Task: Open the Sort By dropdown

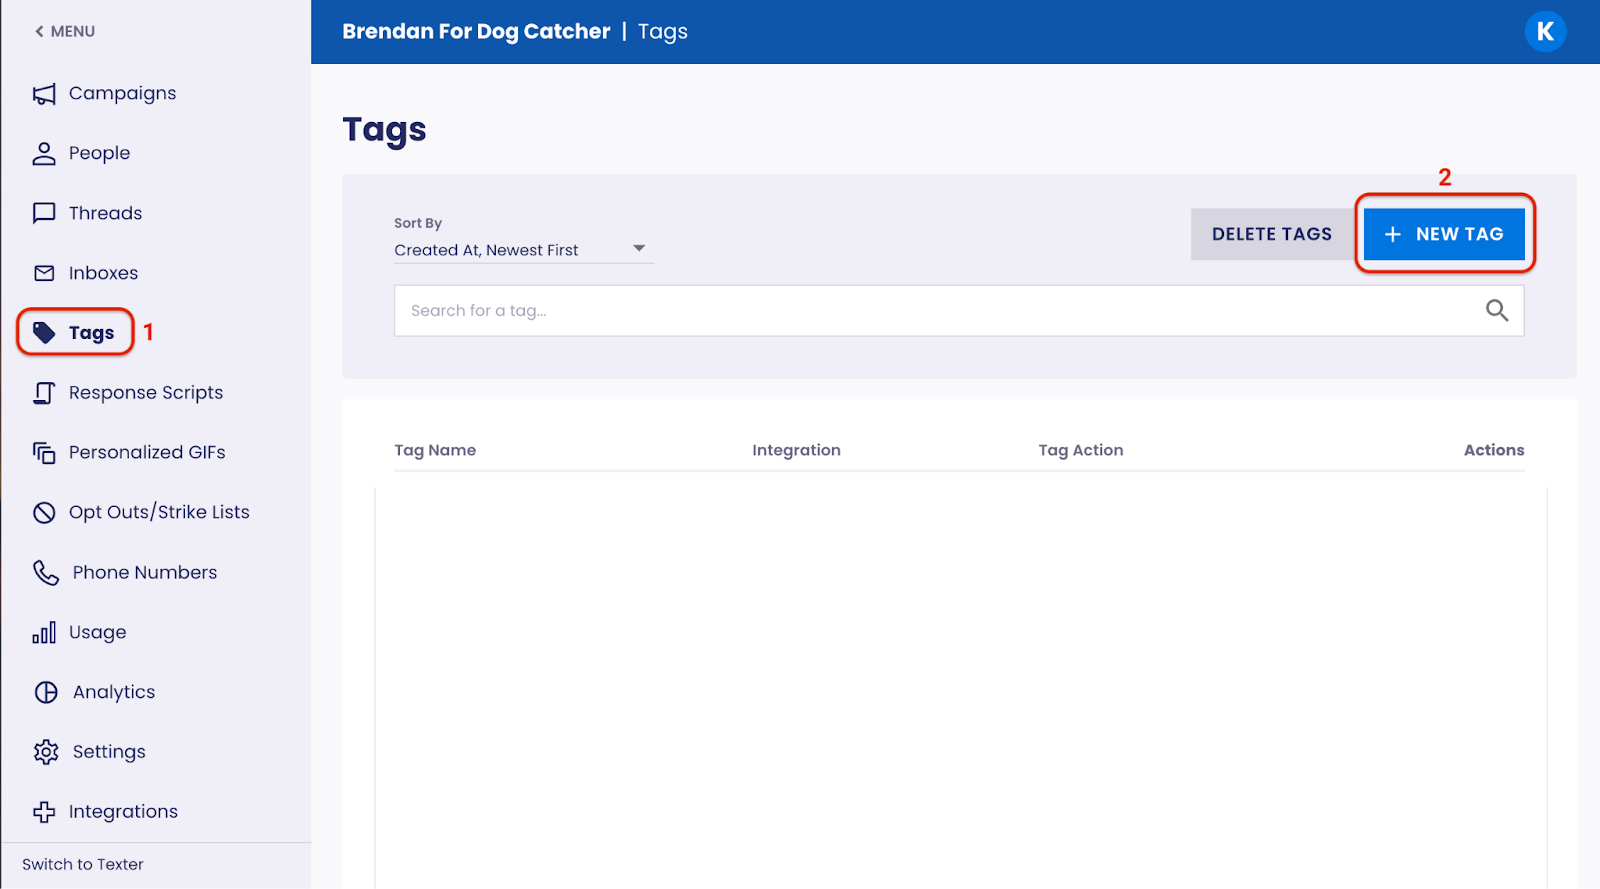Action: (x=524, y=250)
